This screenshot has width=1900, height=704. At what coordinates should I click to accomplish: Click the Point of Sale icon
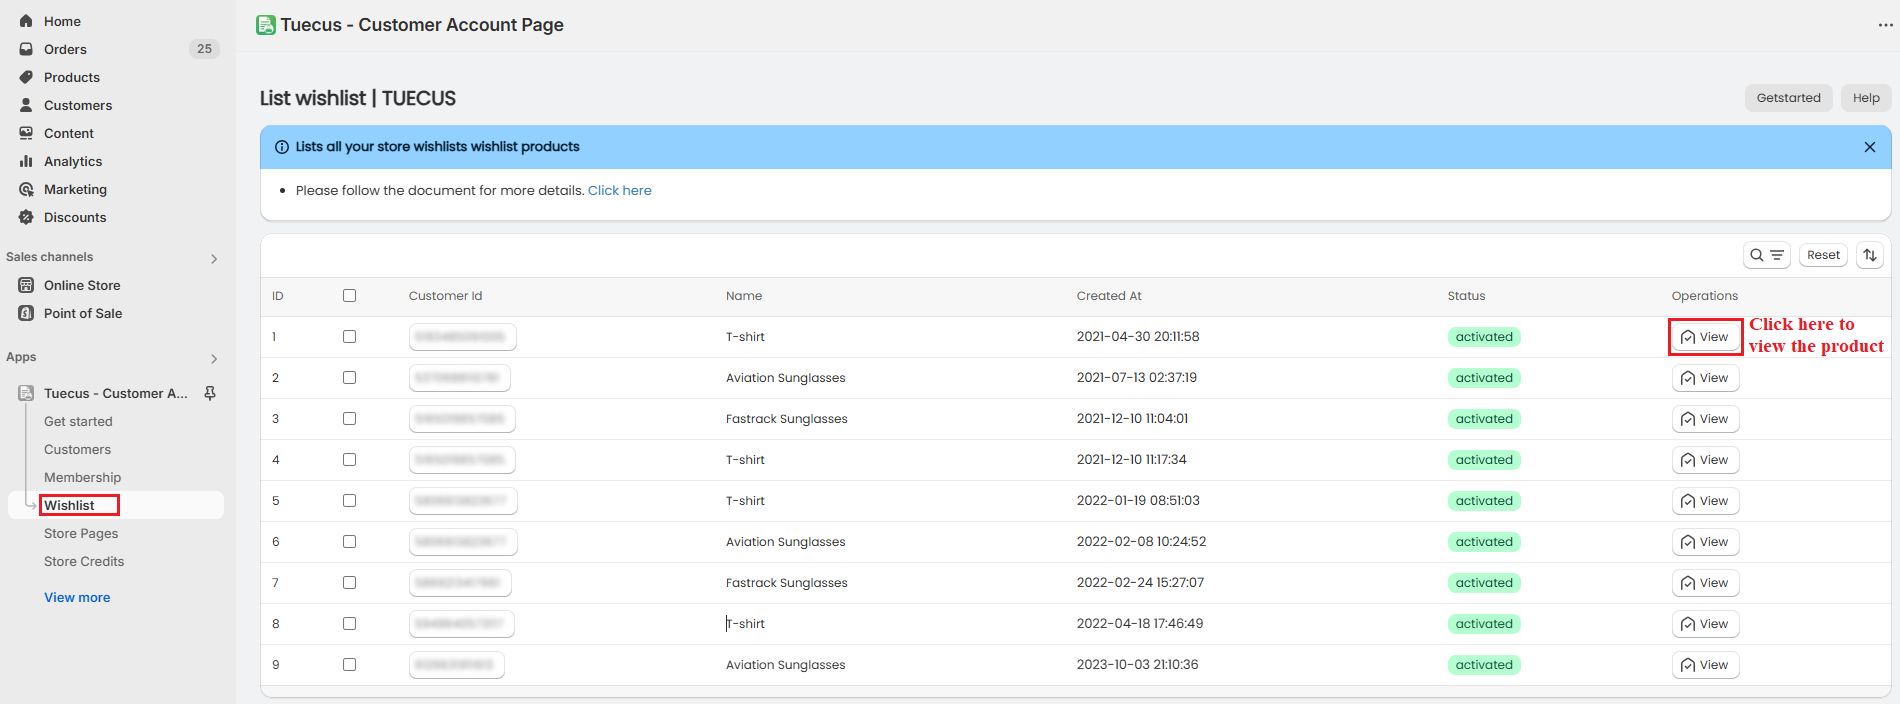(26, 313)
